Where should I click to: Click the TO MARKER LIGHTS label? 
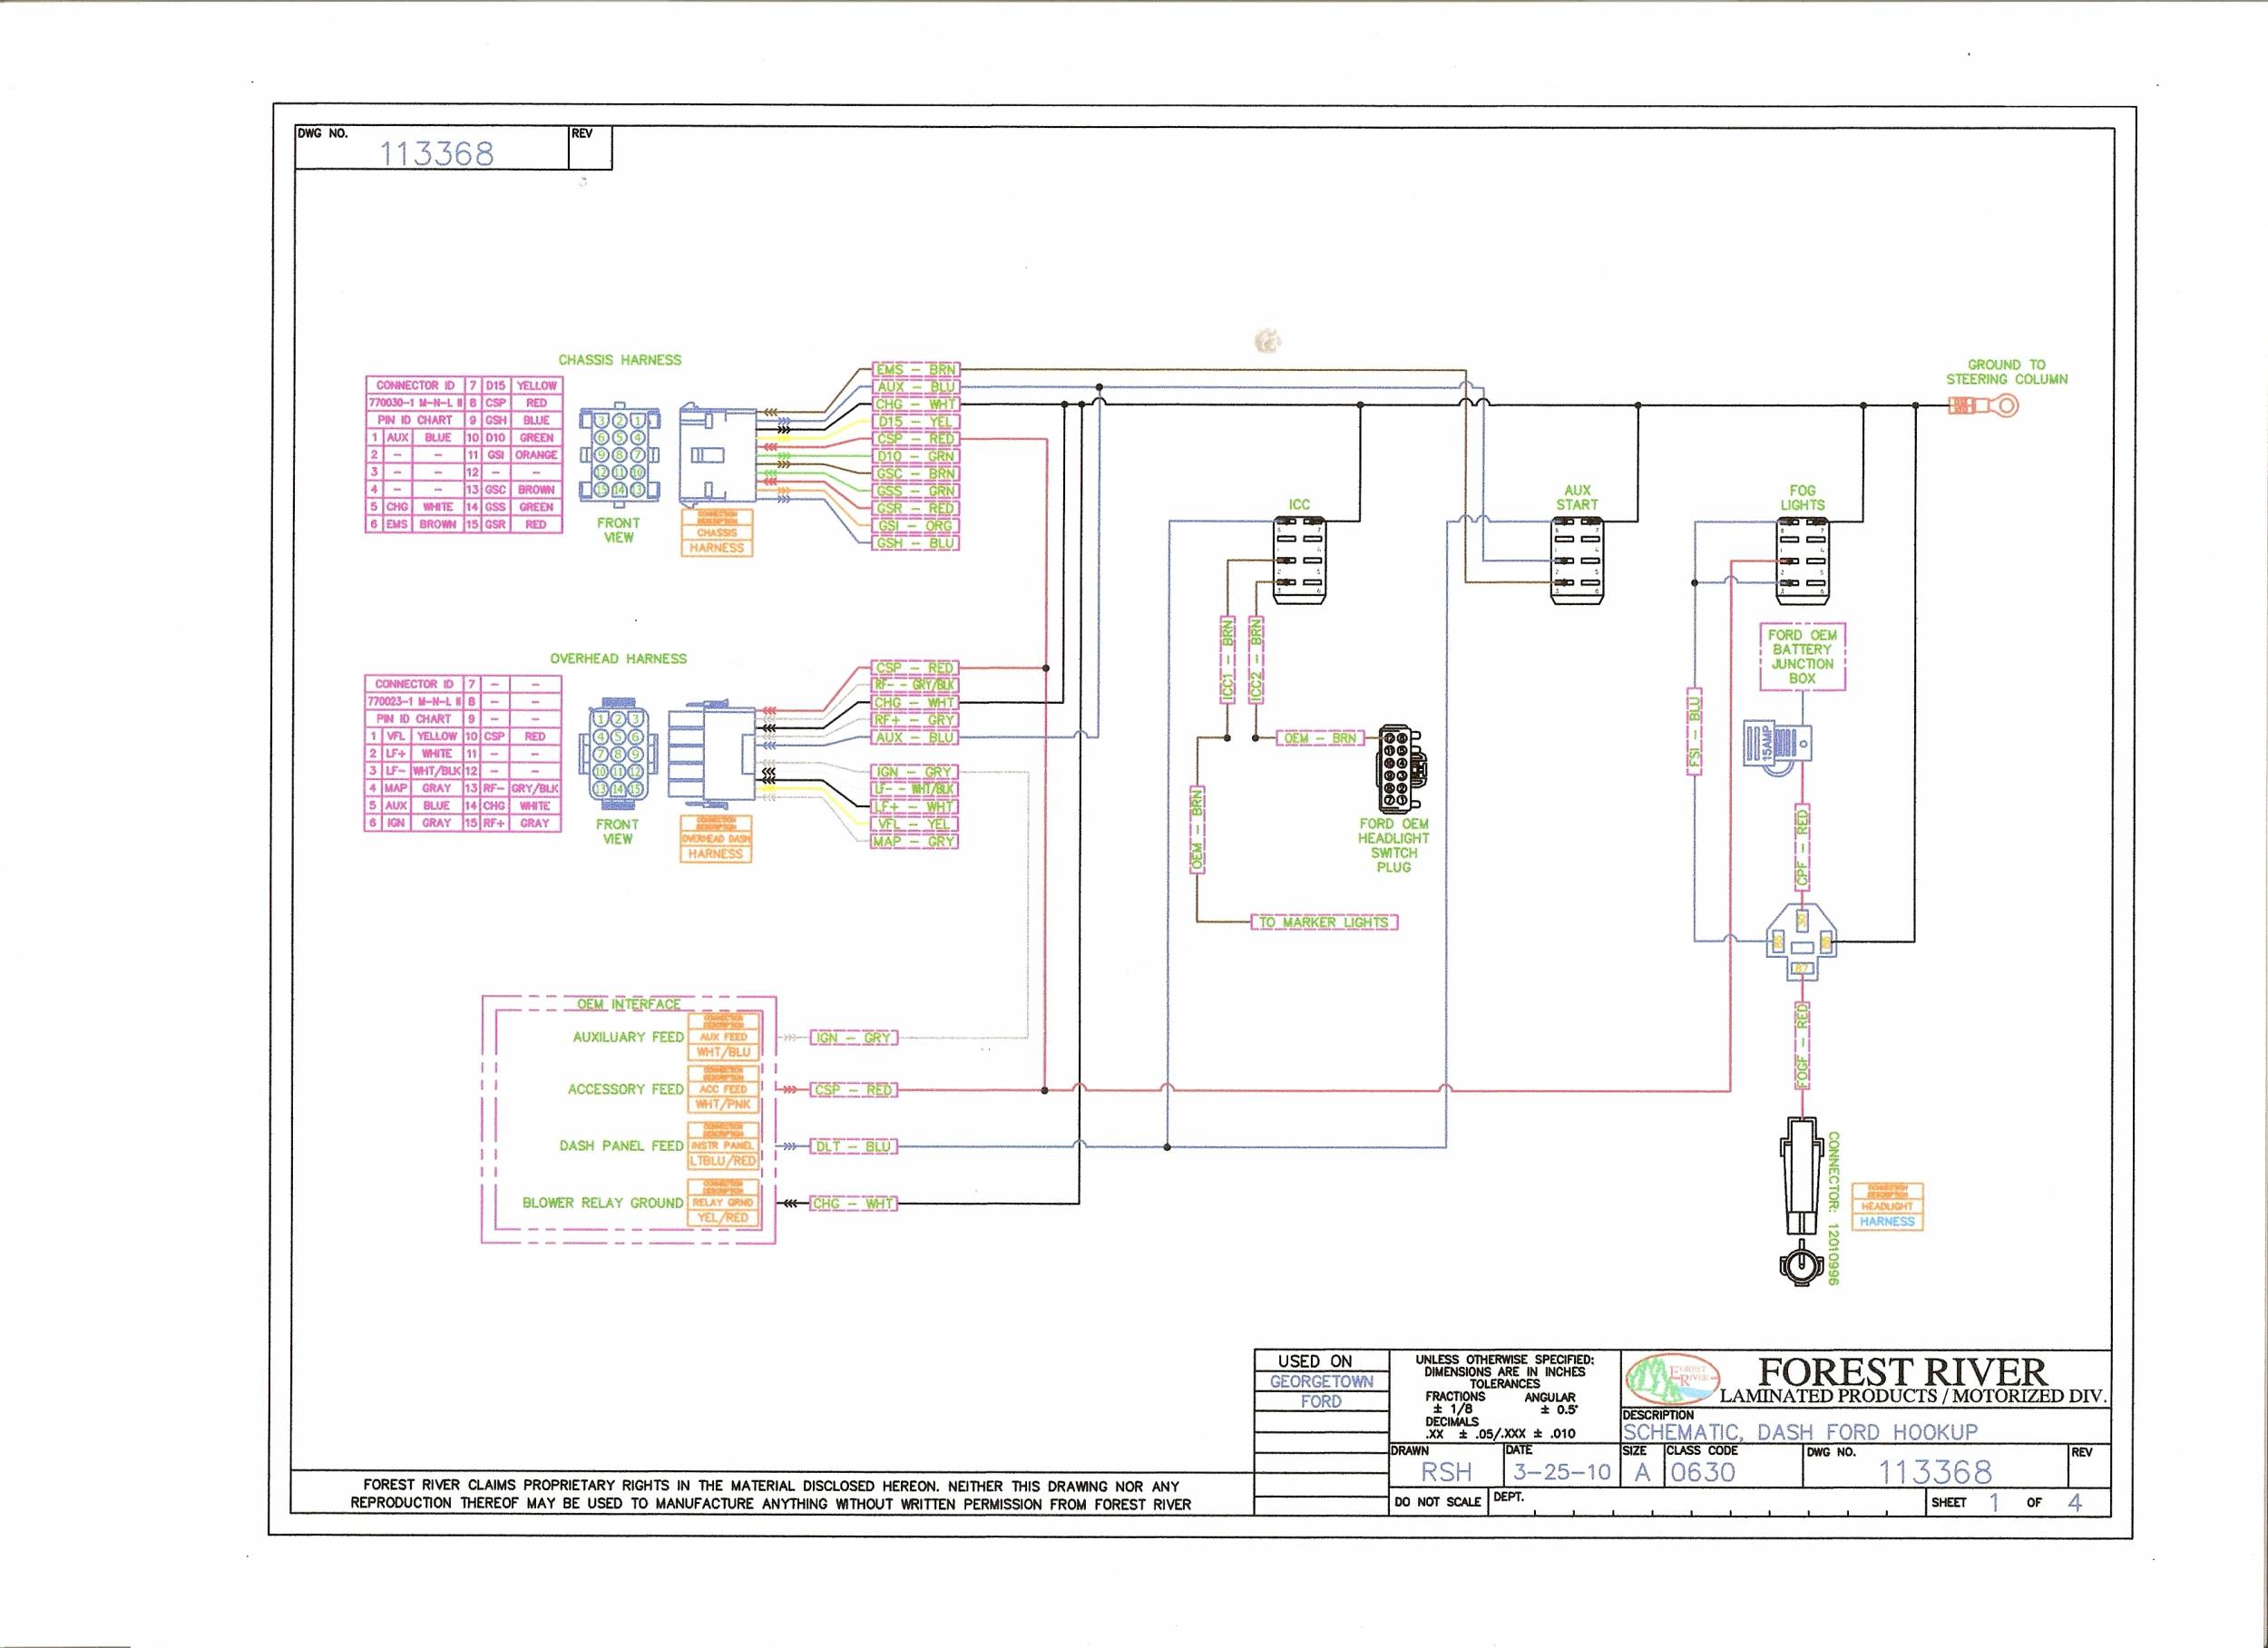point(1325,922)
